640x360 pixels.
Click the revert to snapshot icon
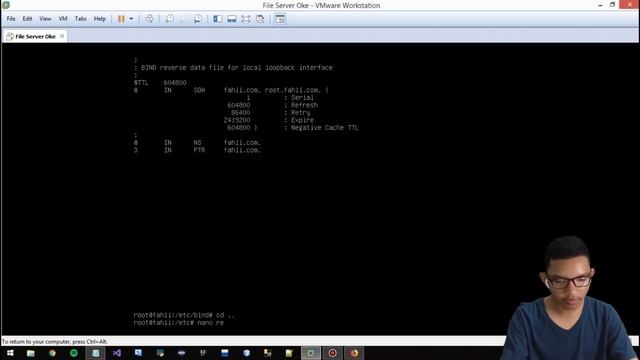pos(184,19)
